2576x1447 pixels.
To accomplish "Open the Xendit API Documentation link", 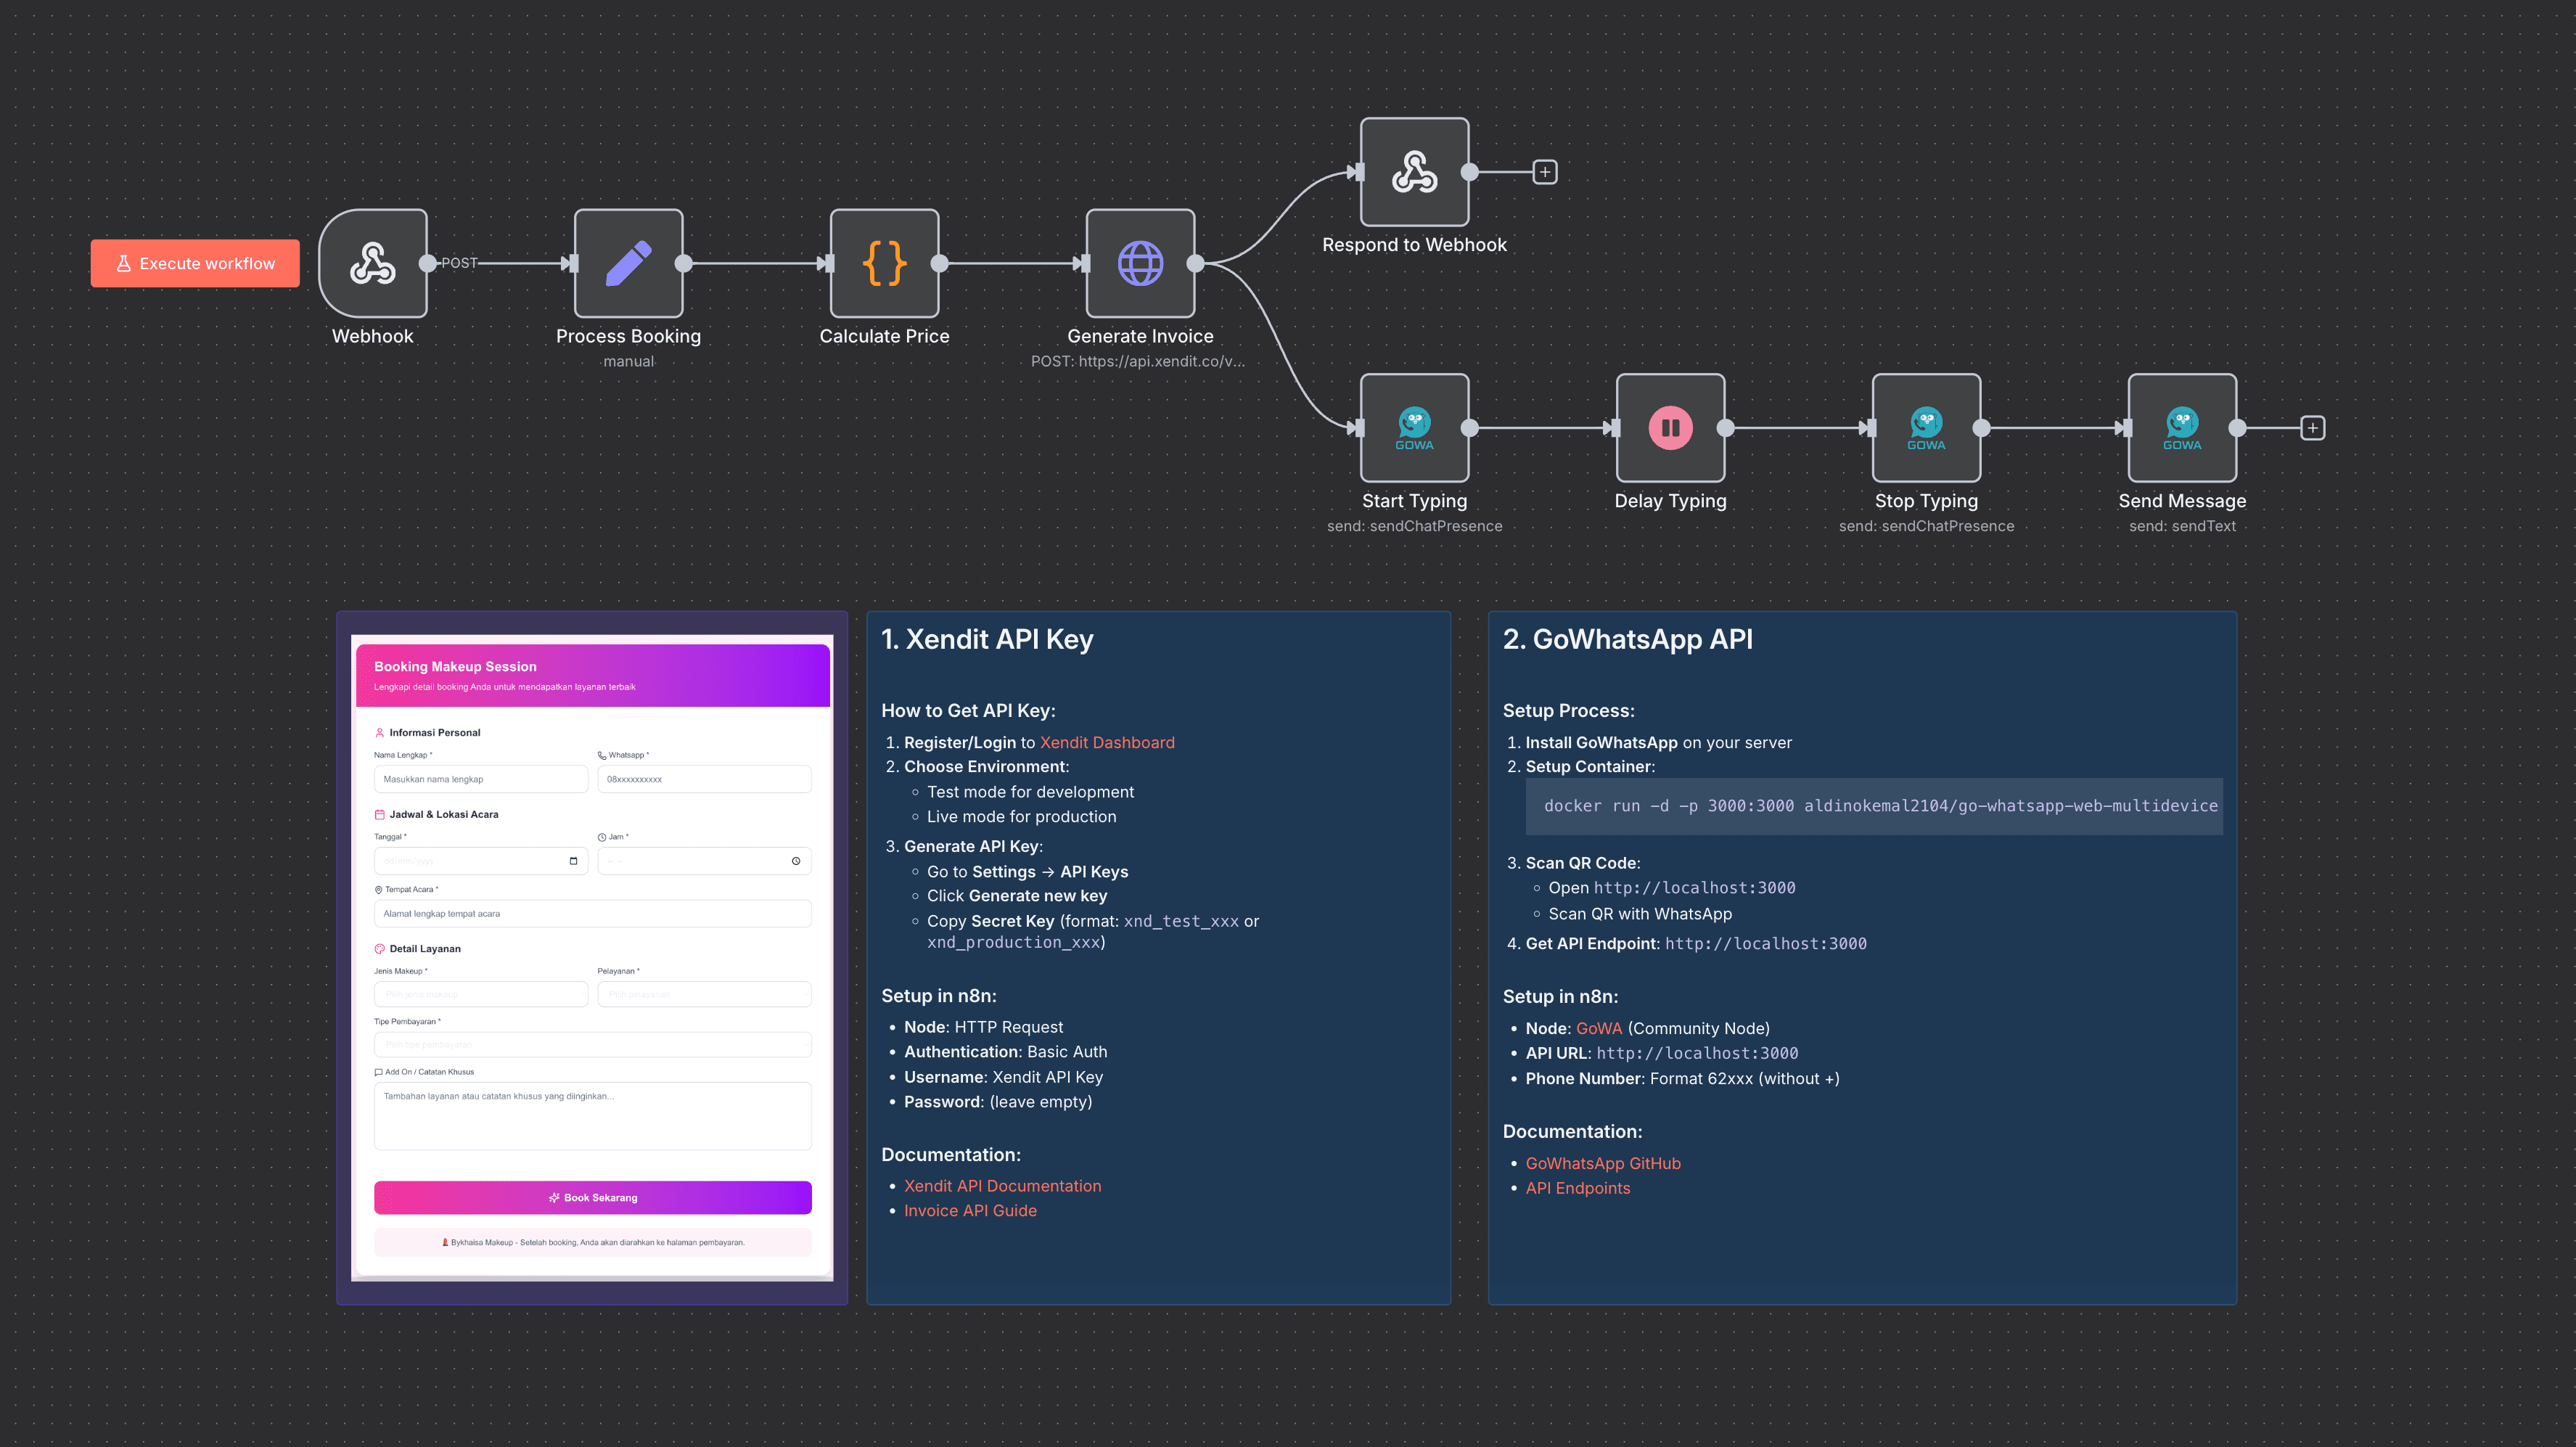I will point(1002,1185).
